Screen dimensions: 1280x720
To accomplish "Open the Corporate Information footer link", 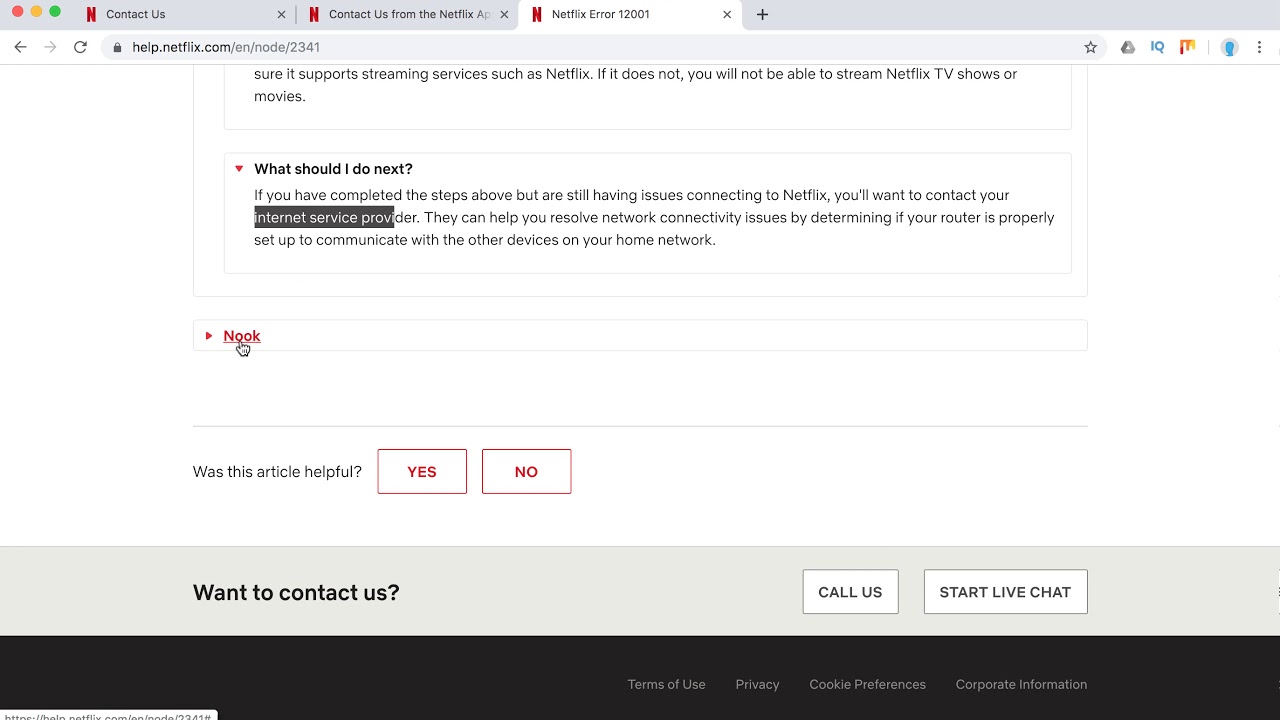I will point(1021,684).
